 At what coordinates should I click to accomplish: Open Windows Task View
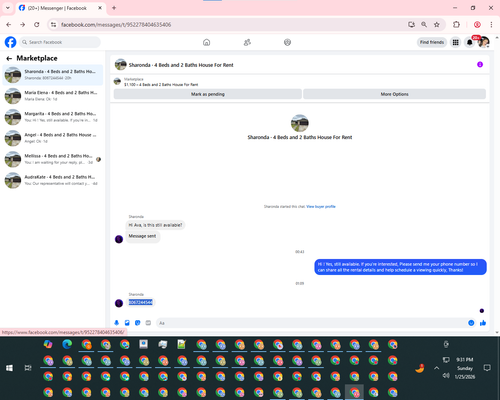tap(28, 368)
